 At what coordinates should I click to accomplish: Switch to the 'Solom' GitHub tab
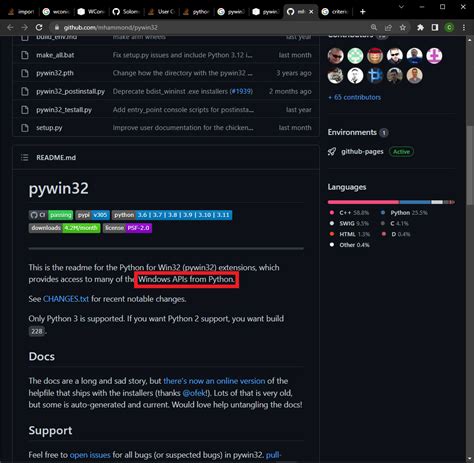[x=126, y=12]
